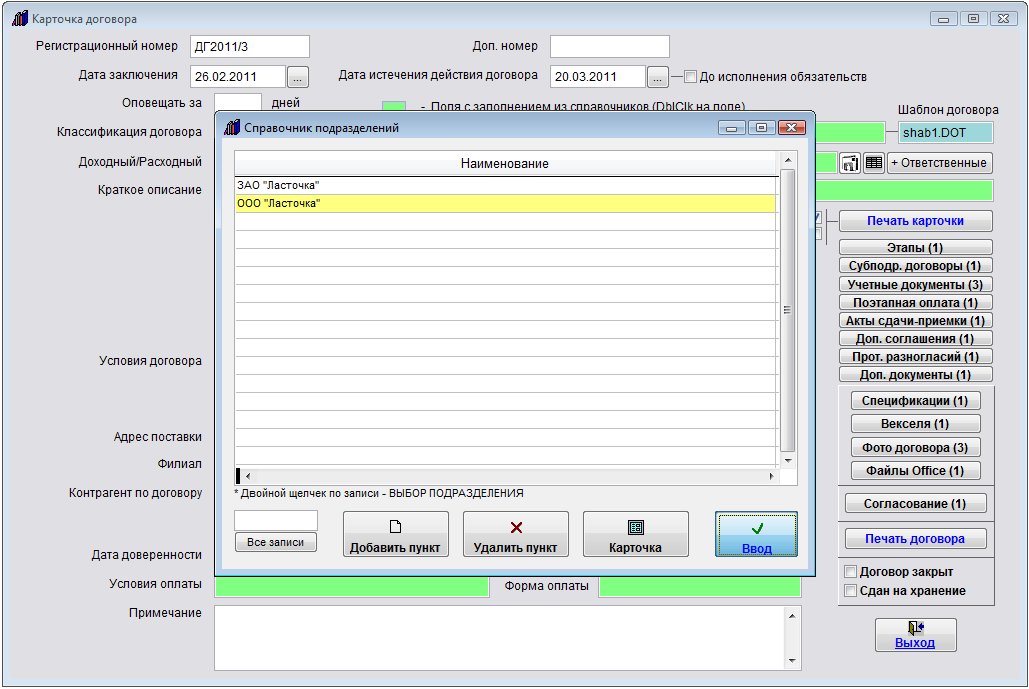Viewport: 1029px width, 689px height.
Task: Open Акты сдачи-приемки (1)
Action: (915, 321)
